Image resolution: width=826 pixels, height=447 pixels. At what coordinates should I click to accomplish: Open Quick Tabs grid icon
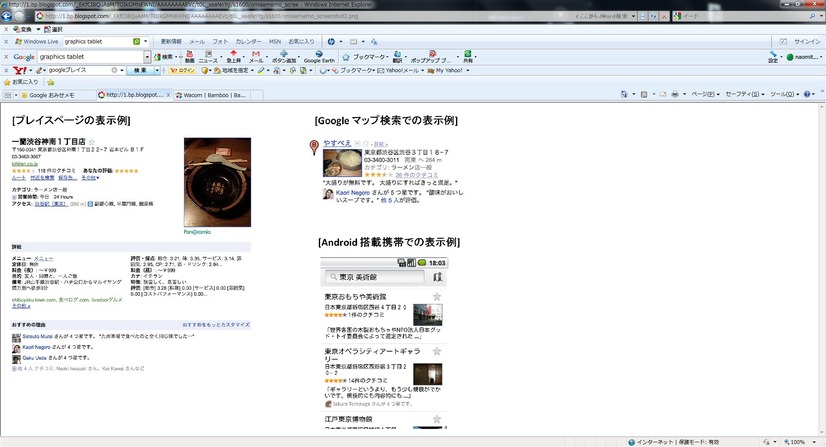pos(7,95)
